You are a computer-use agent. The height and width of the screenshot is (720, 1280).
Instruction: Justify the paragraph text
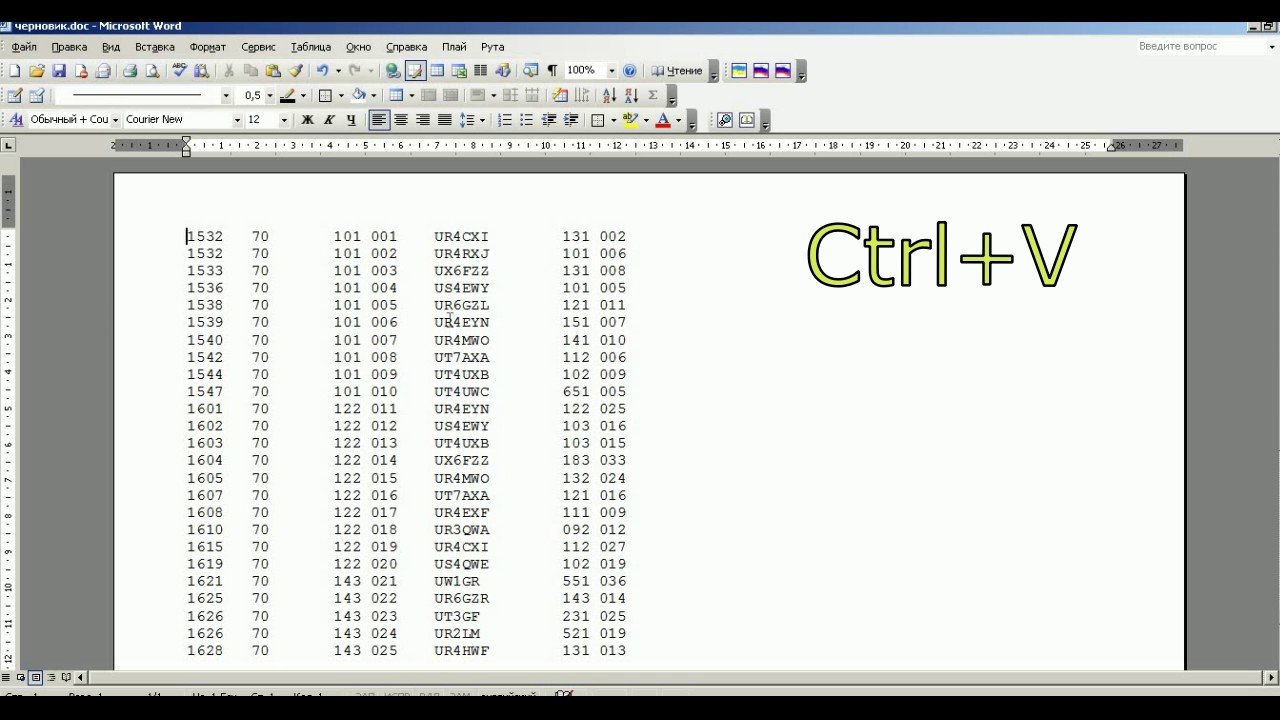[x=445, y=120]
